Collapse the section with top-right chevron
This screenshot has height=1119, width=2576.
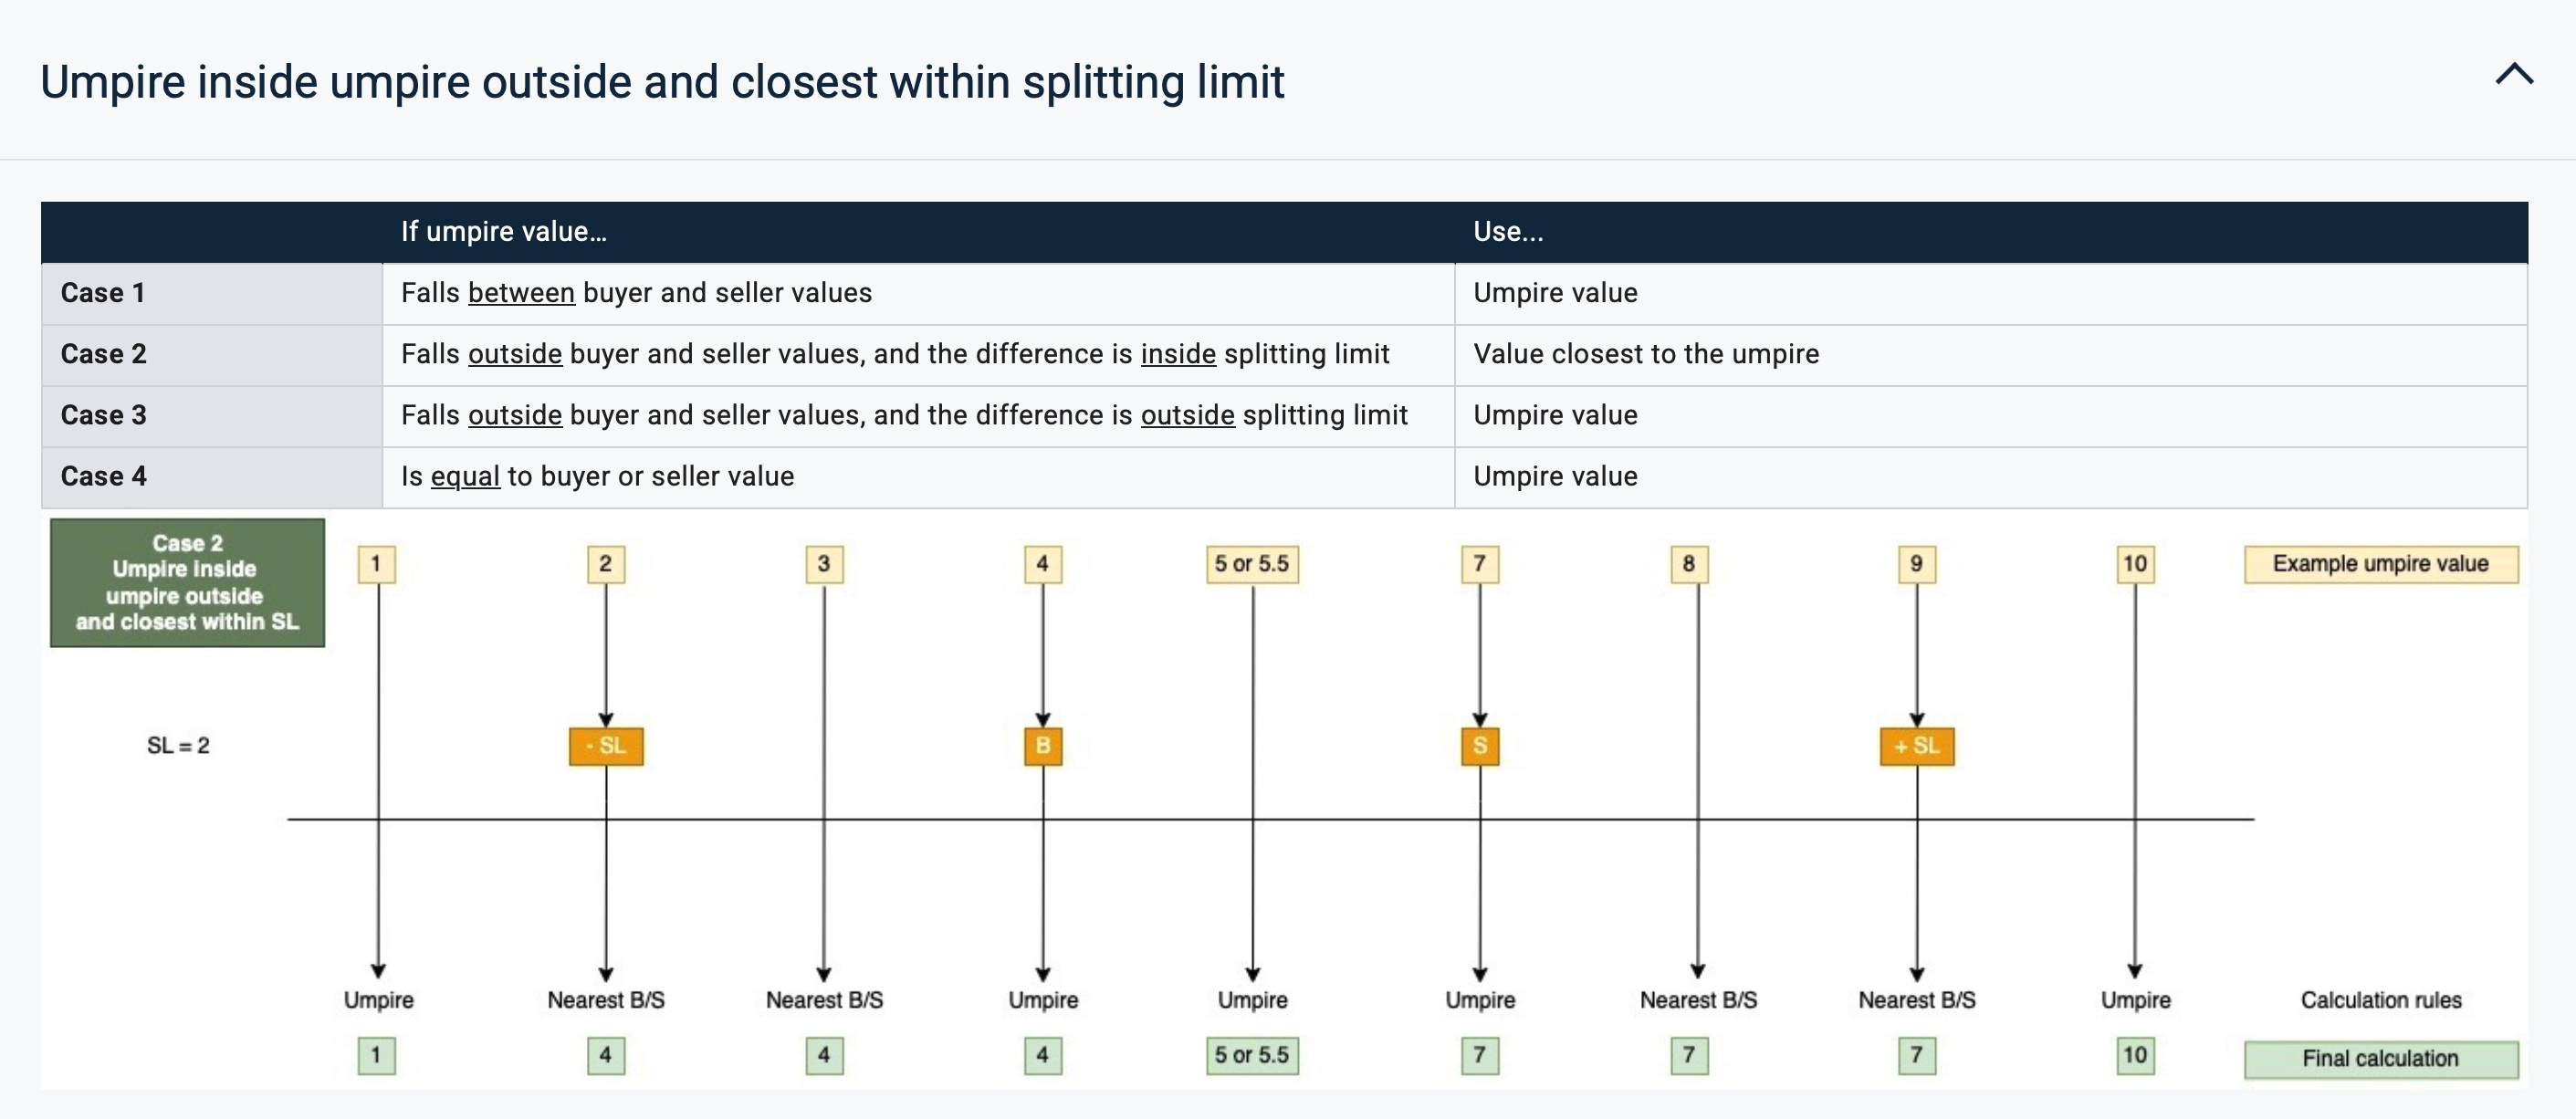2513,74
